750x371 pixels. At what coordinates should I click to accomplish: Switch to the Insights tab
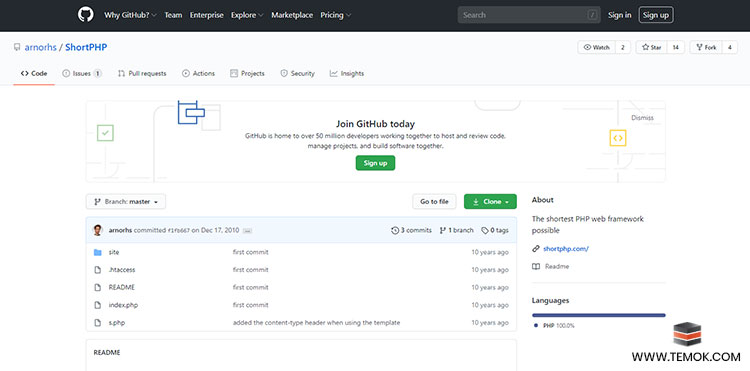pyautogui.click(x=347, y=74)
